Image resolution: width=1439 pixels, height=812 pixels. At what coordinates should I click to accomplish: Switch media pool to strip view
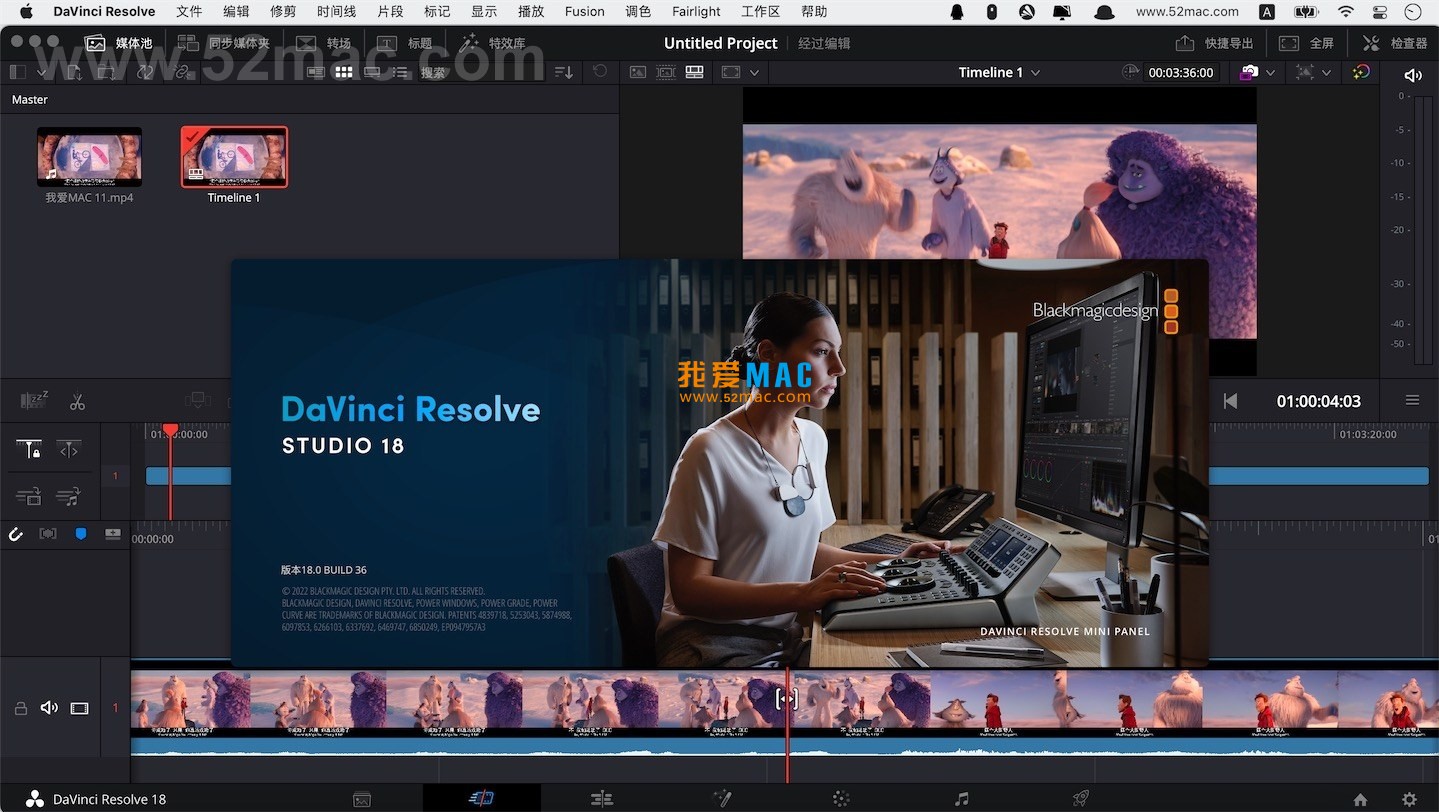tap(372, 72)
